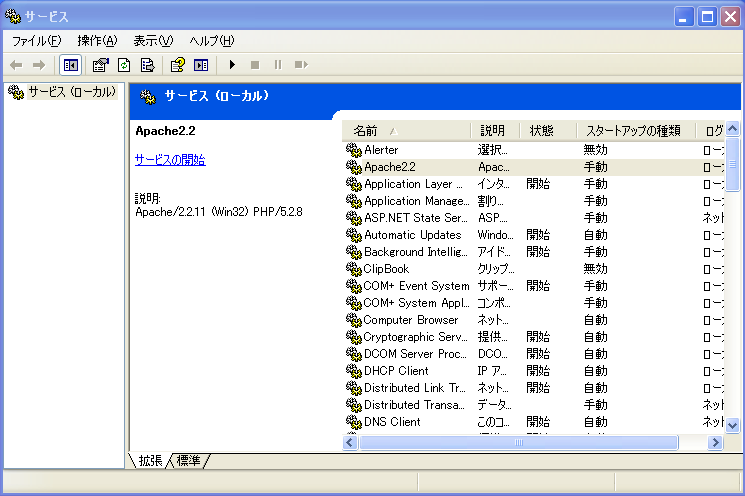Screen dimensions: 745x496
Task: Select the COM+ Event System row
Action: tap(533, 286)
